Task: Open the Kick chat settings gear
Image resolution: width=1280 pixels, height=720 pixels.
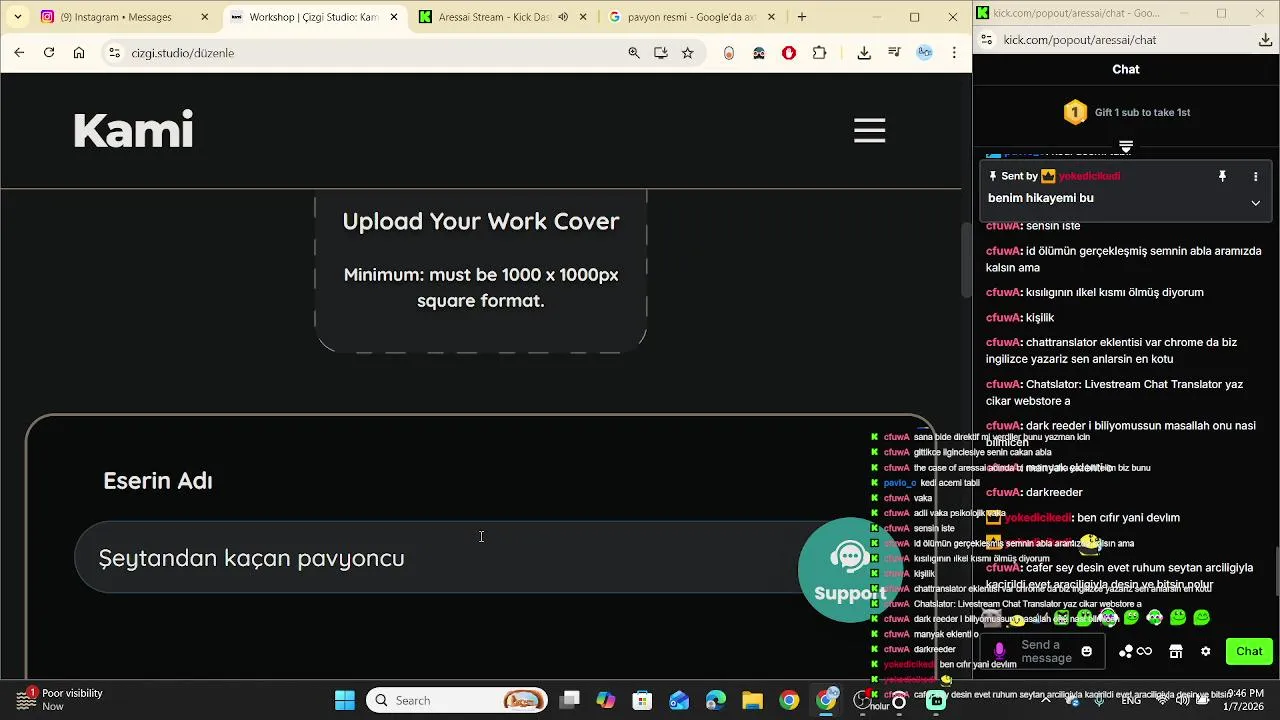Action: click(x=1206, y=651)
